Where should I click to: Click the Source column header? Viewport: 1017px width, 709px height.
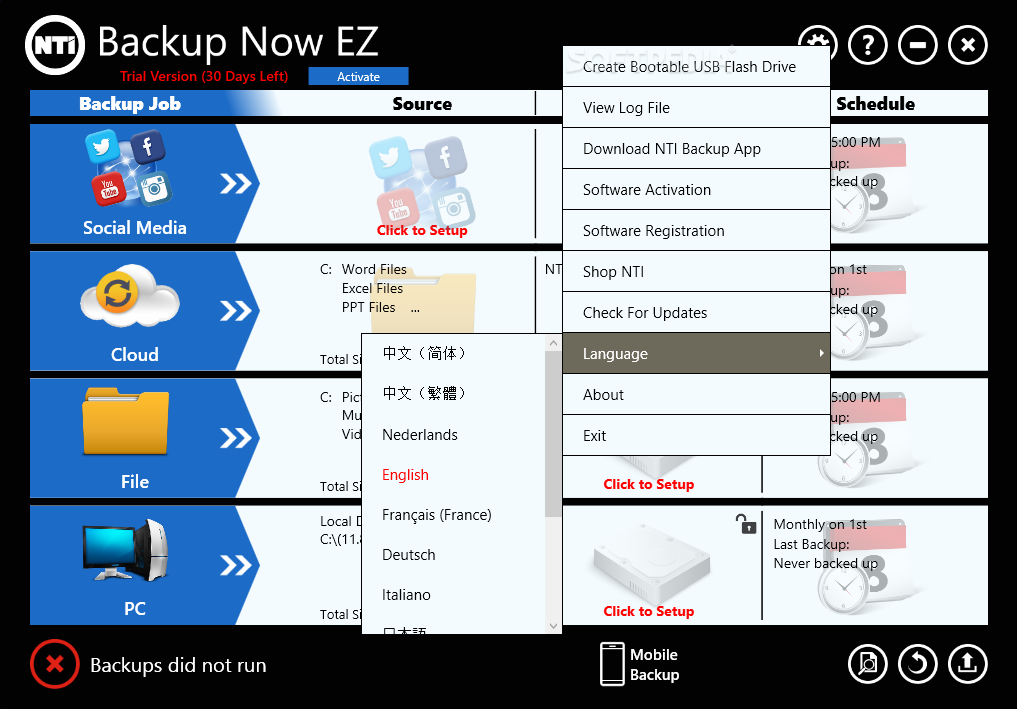tap(422, 103)
